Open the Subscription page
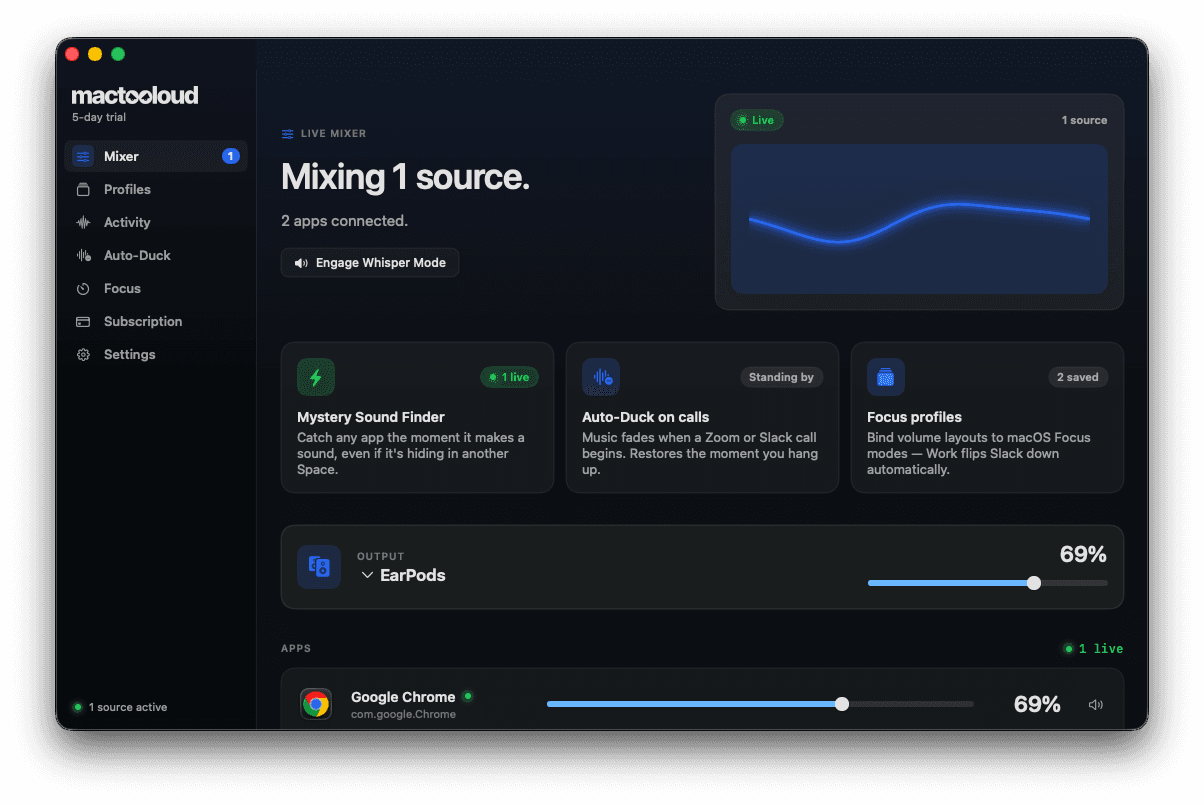This screenshot has width=1204, height=804. click(x=156, y=321)
